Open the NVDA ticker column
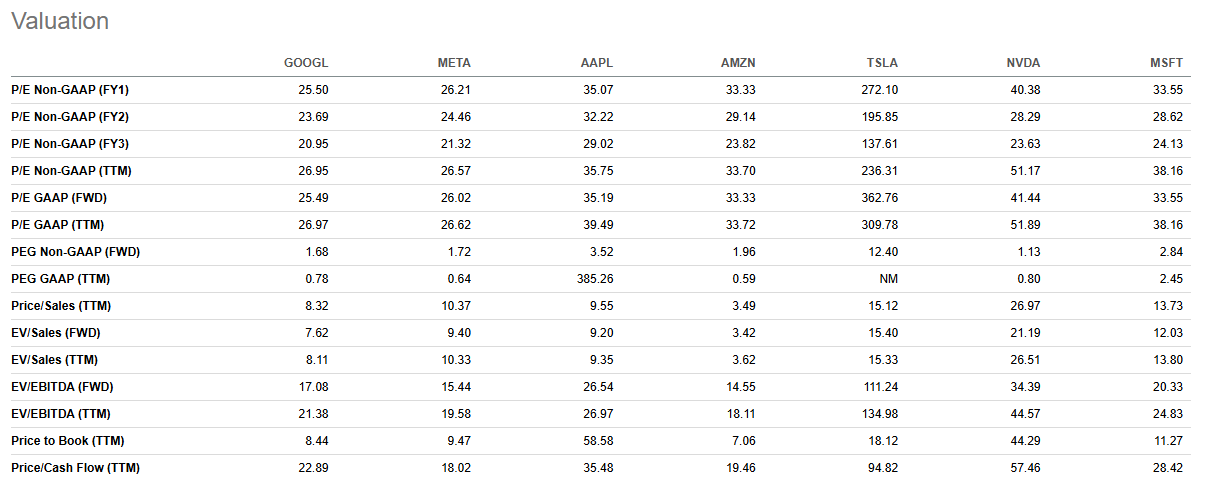1211x491 pixels. [1023, 63]
